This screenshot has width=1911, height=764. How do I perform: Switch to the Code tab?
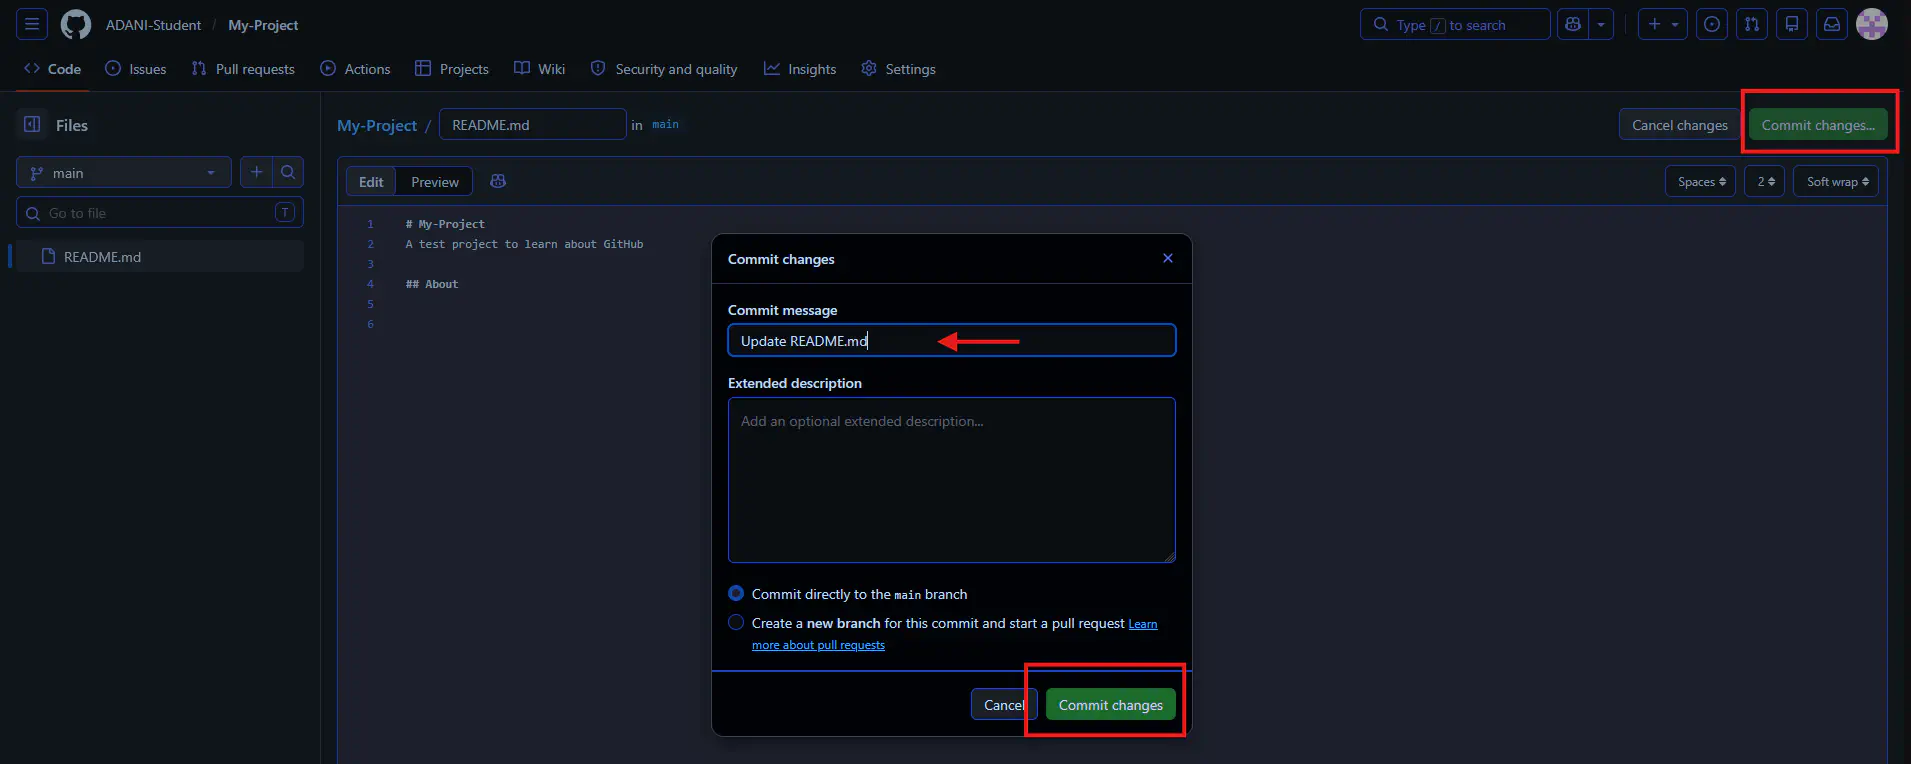click(x=52, y=69)
